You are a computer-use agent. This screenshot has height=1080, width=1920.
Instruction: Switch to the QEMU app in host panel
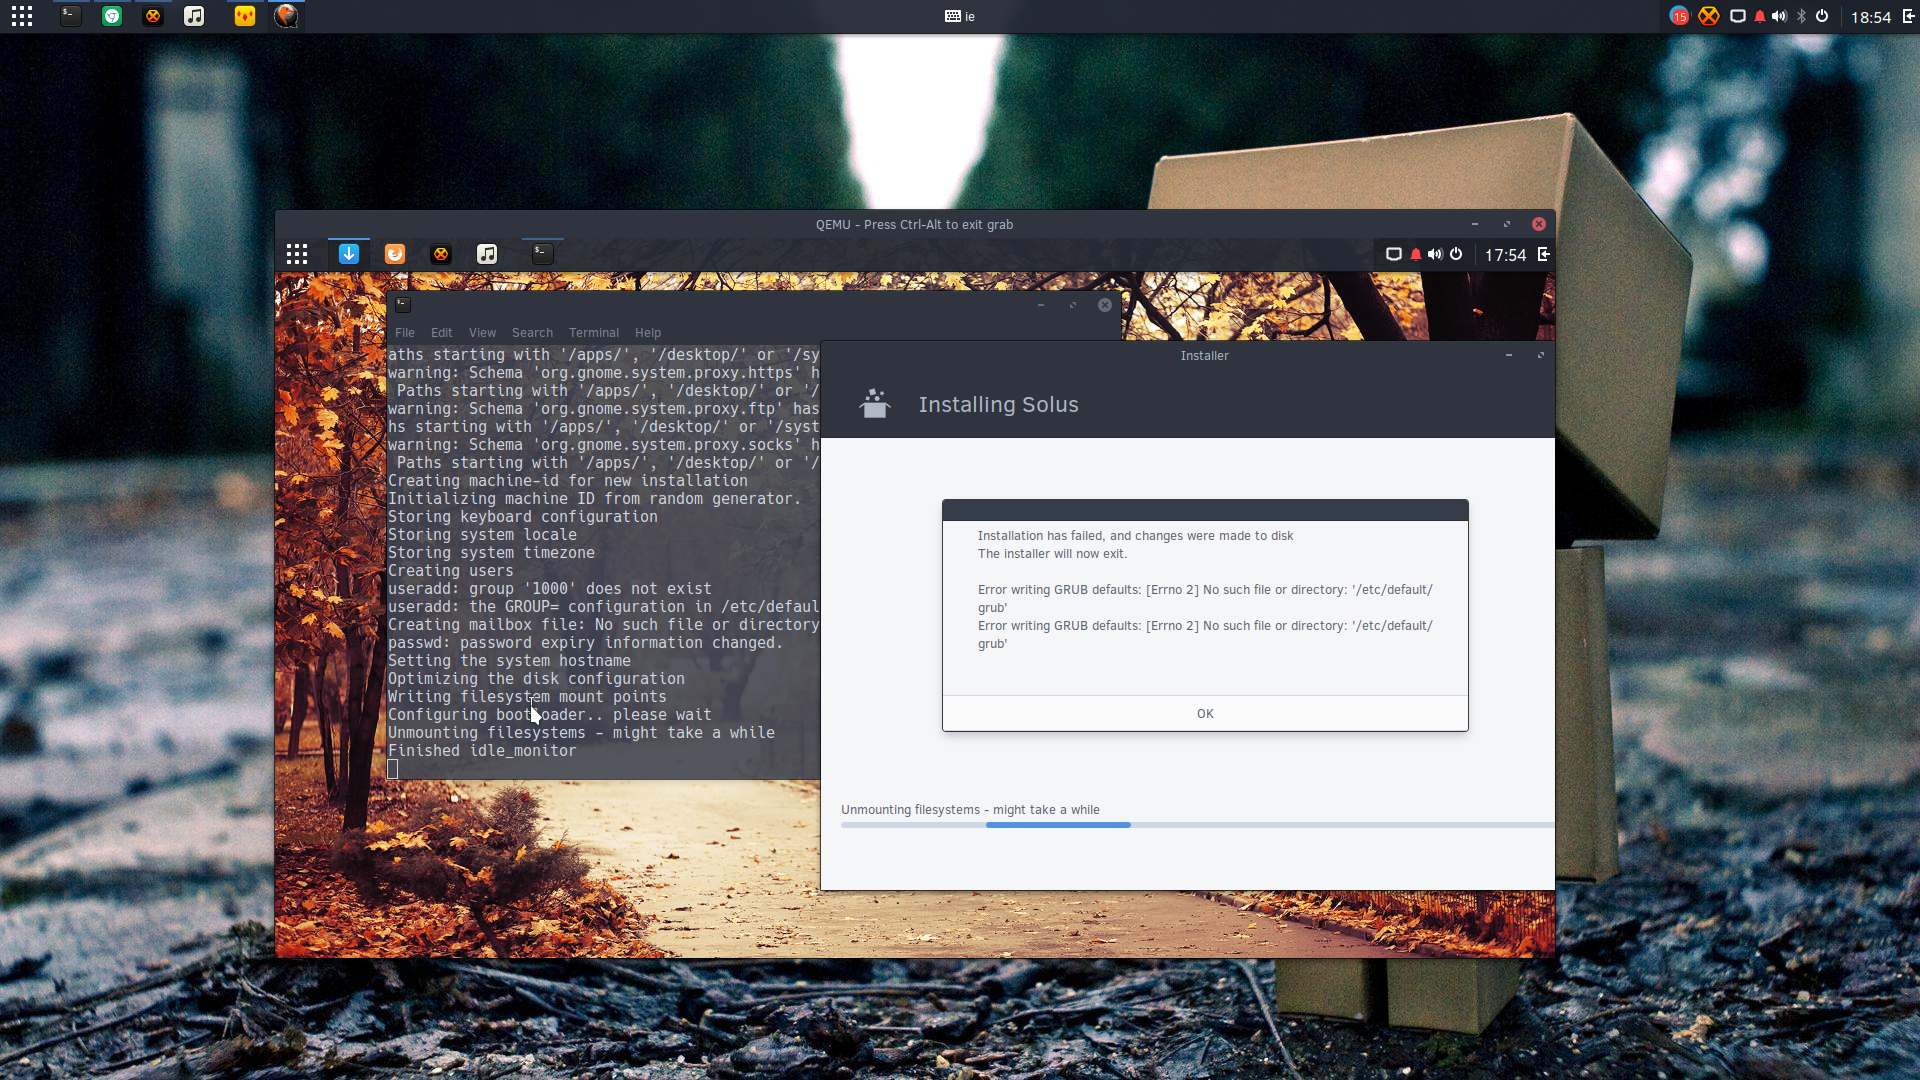[286, 16]
